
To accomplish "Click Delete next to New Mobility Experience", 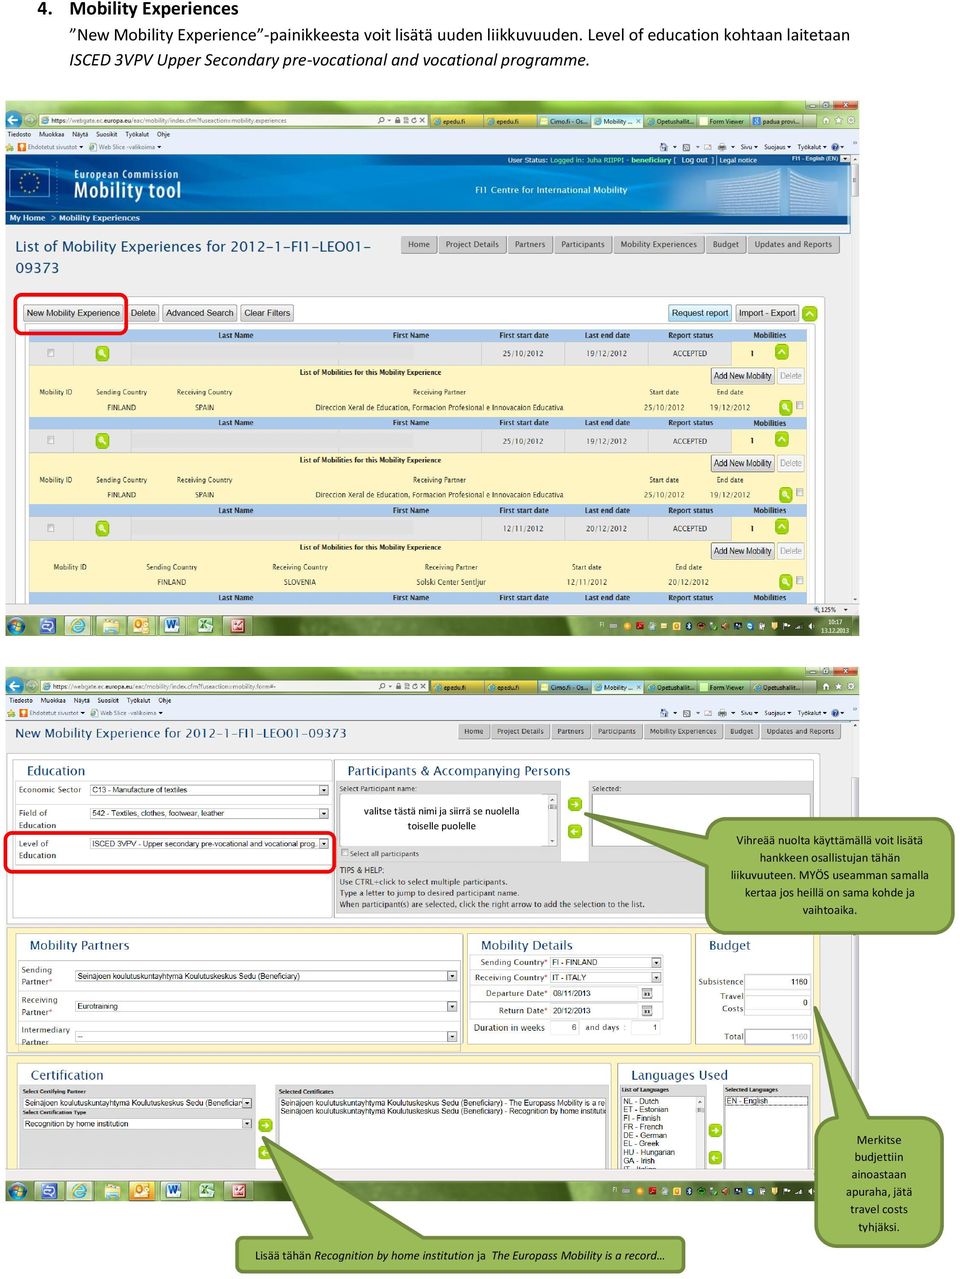I will click(x=143, y=313).
